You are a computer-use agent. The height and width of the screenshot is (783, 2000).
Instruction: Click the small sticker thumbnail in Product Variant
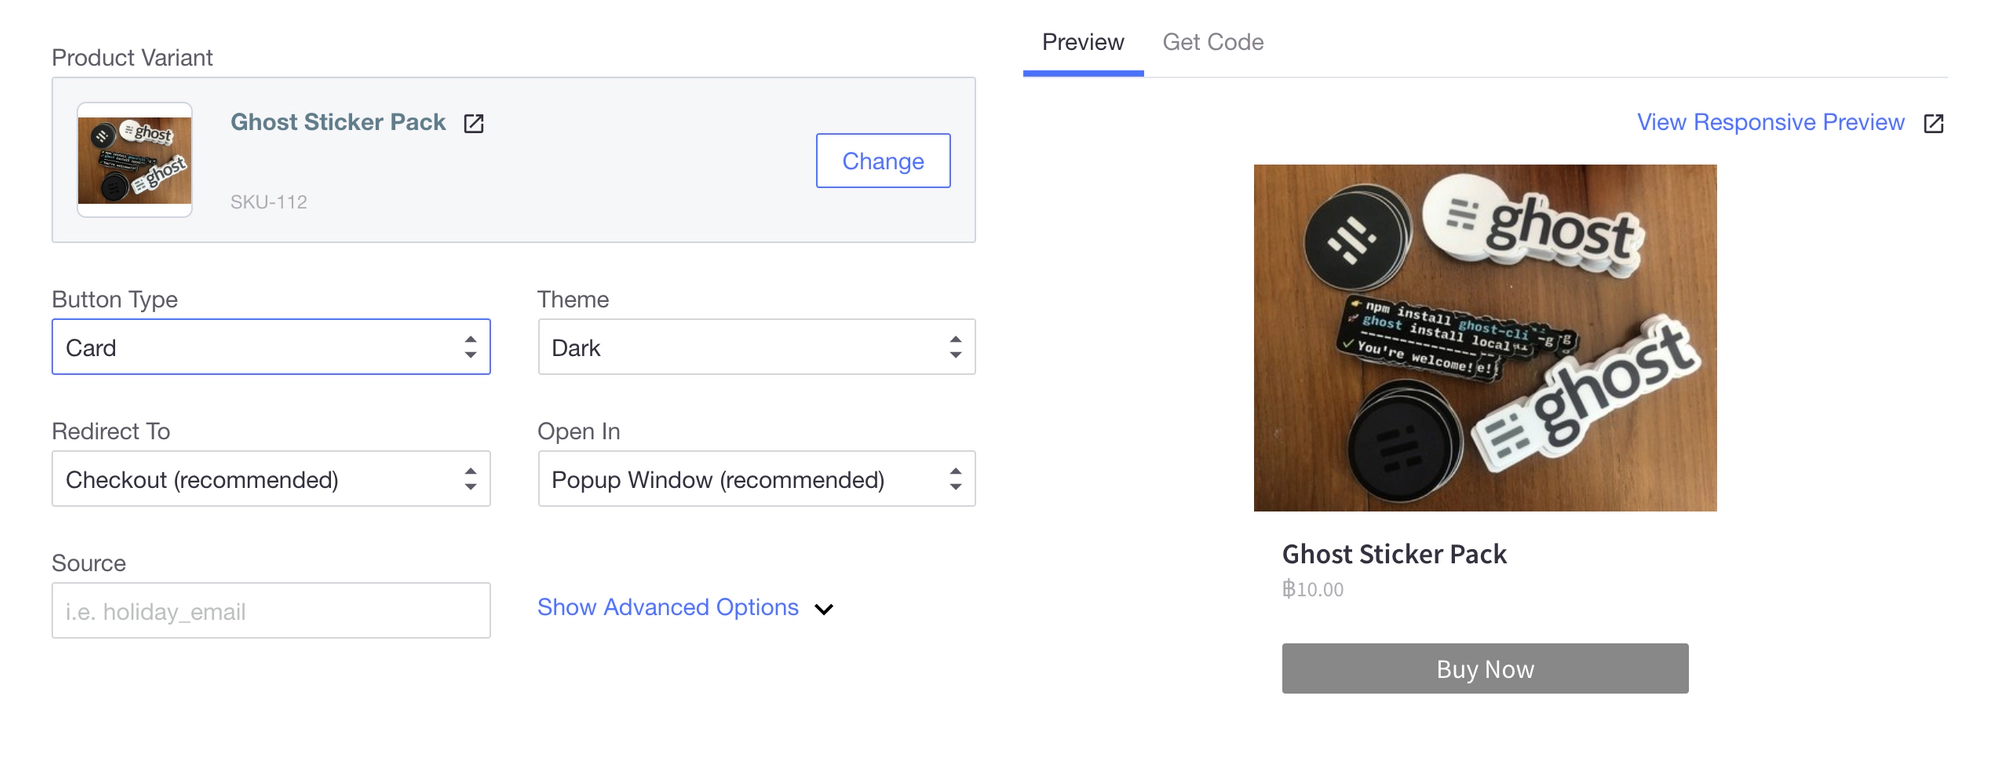point(135,160)
